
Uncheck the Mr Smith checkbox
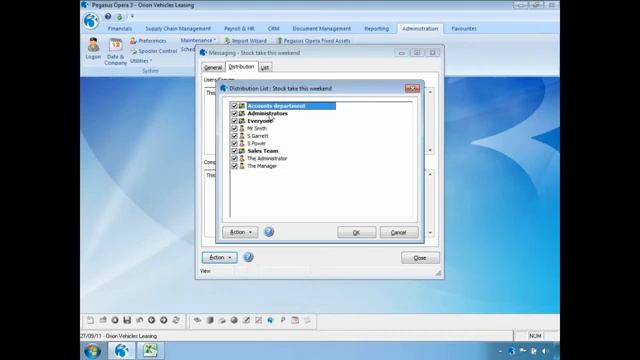(234, 129)
